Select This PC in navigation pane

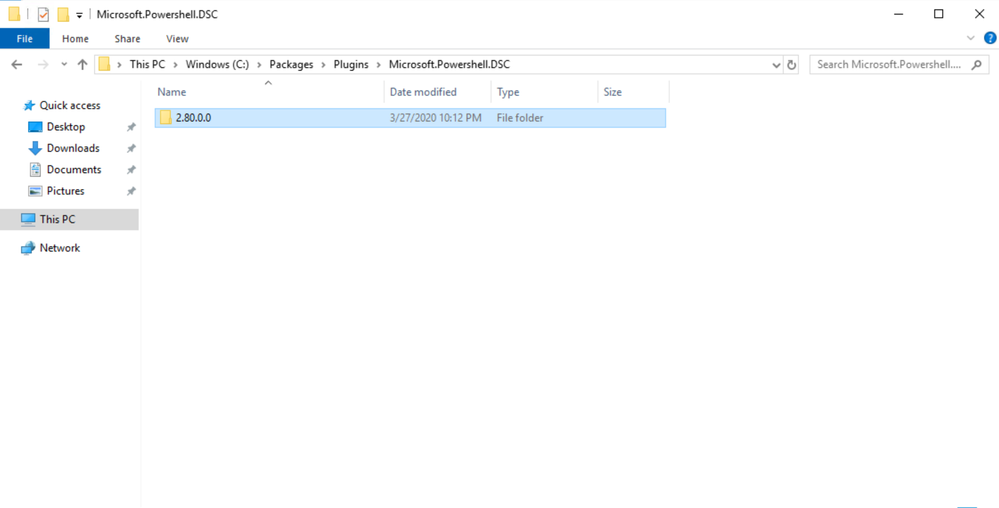[69, 219]
